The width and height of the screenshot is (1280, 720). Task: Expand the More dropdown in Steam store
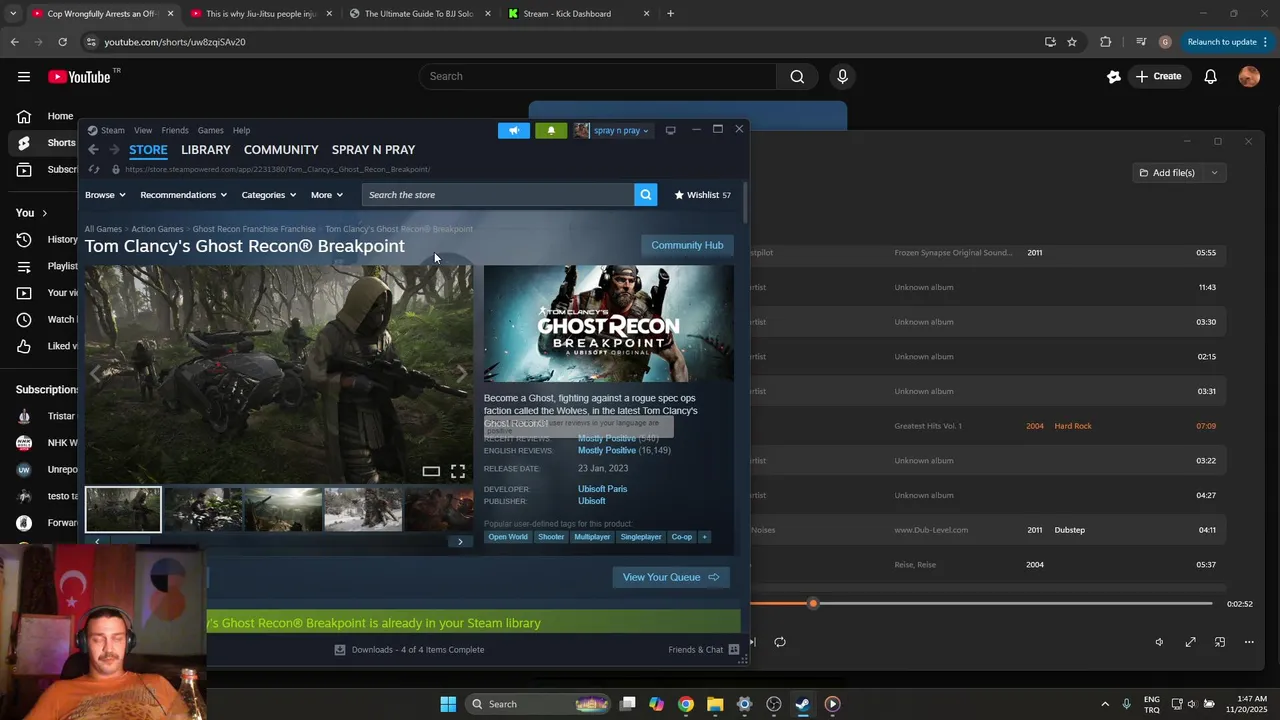click(327, 195)
